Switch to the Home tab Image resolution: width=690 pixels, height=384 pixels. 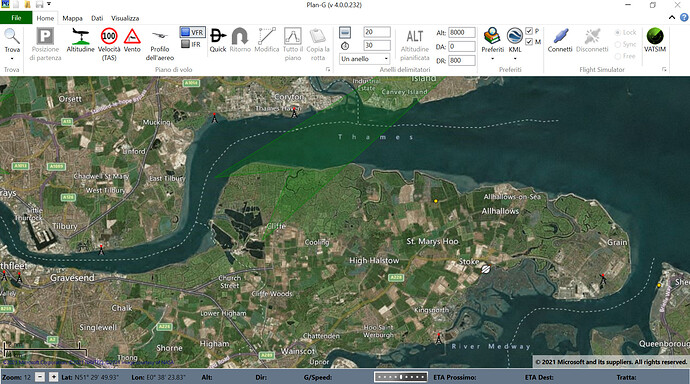(45, 18)
